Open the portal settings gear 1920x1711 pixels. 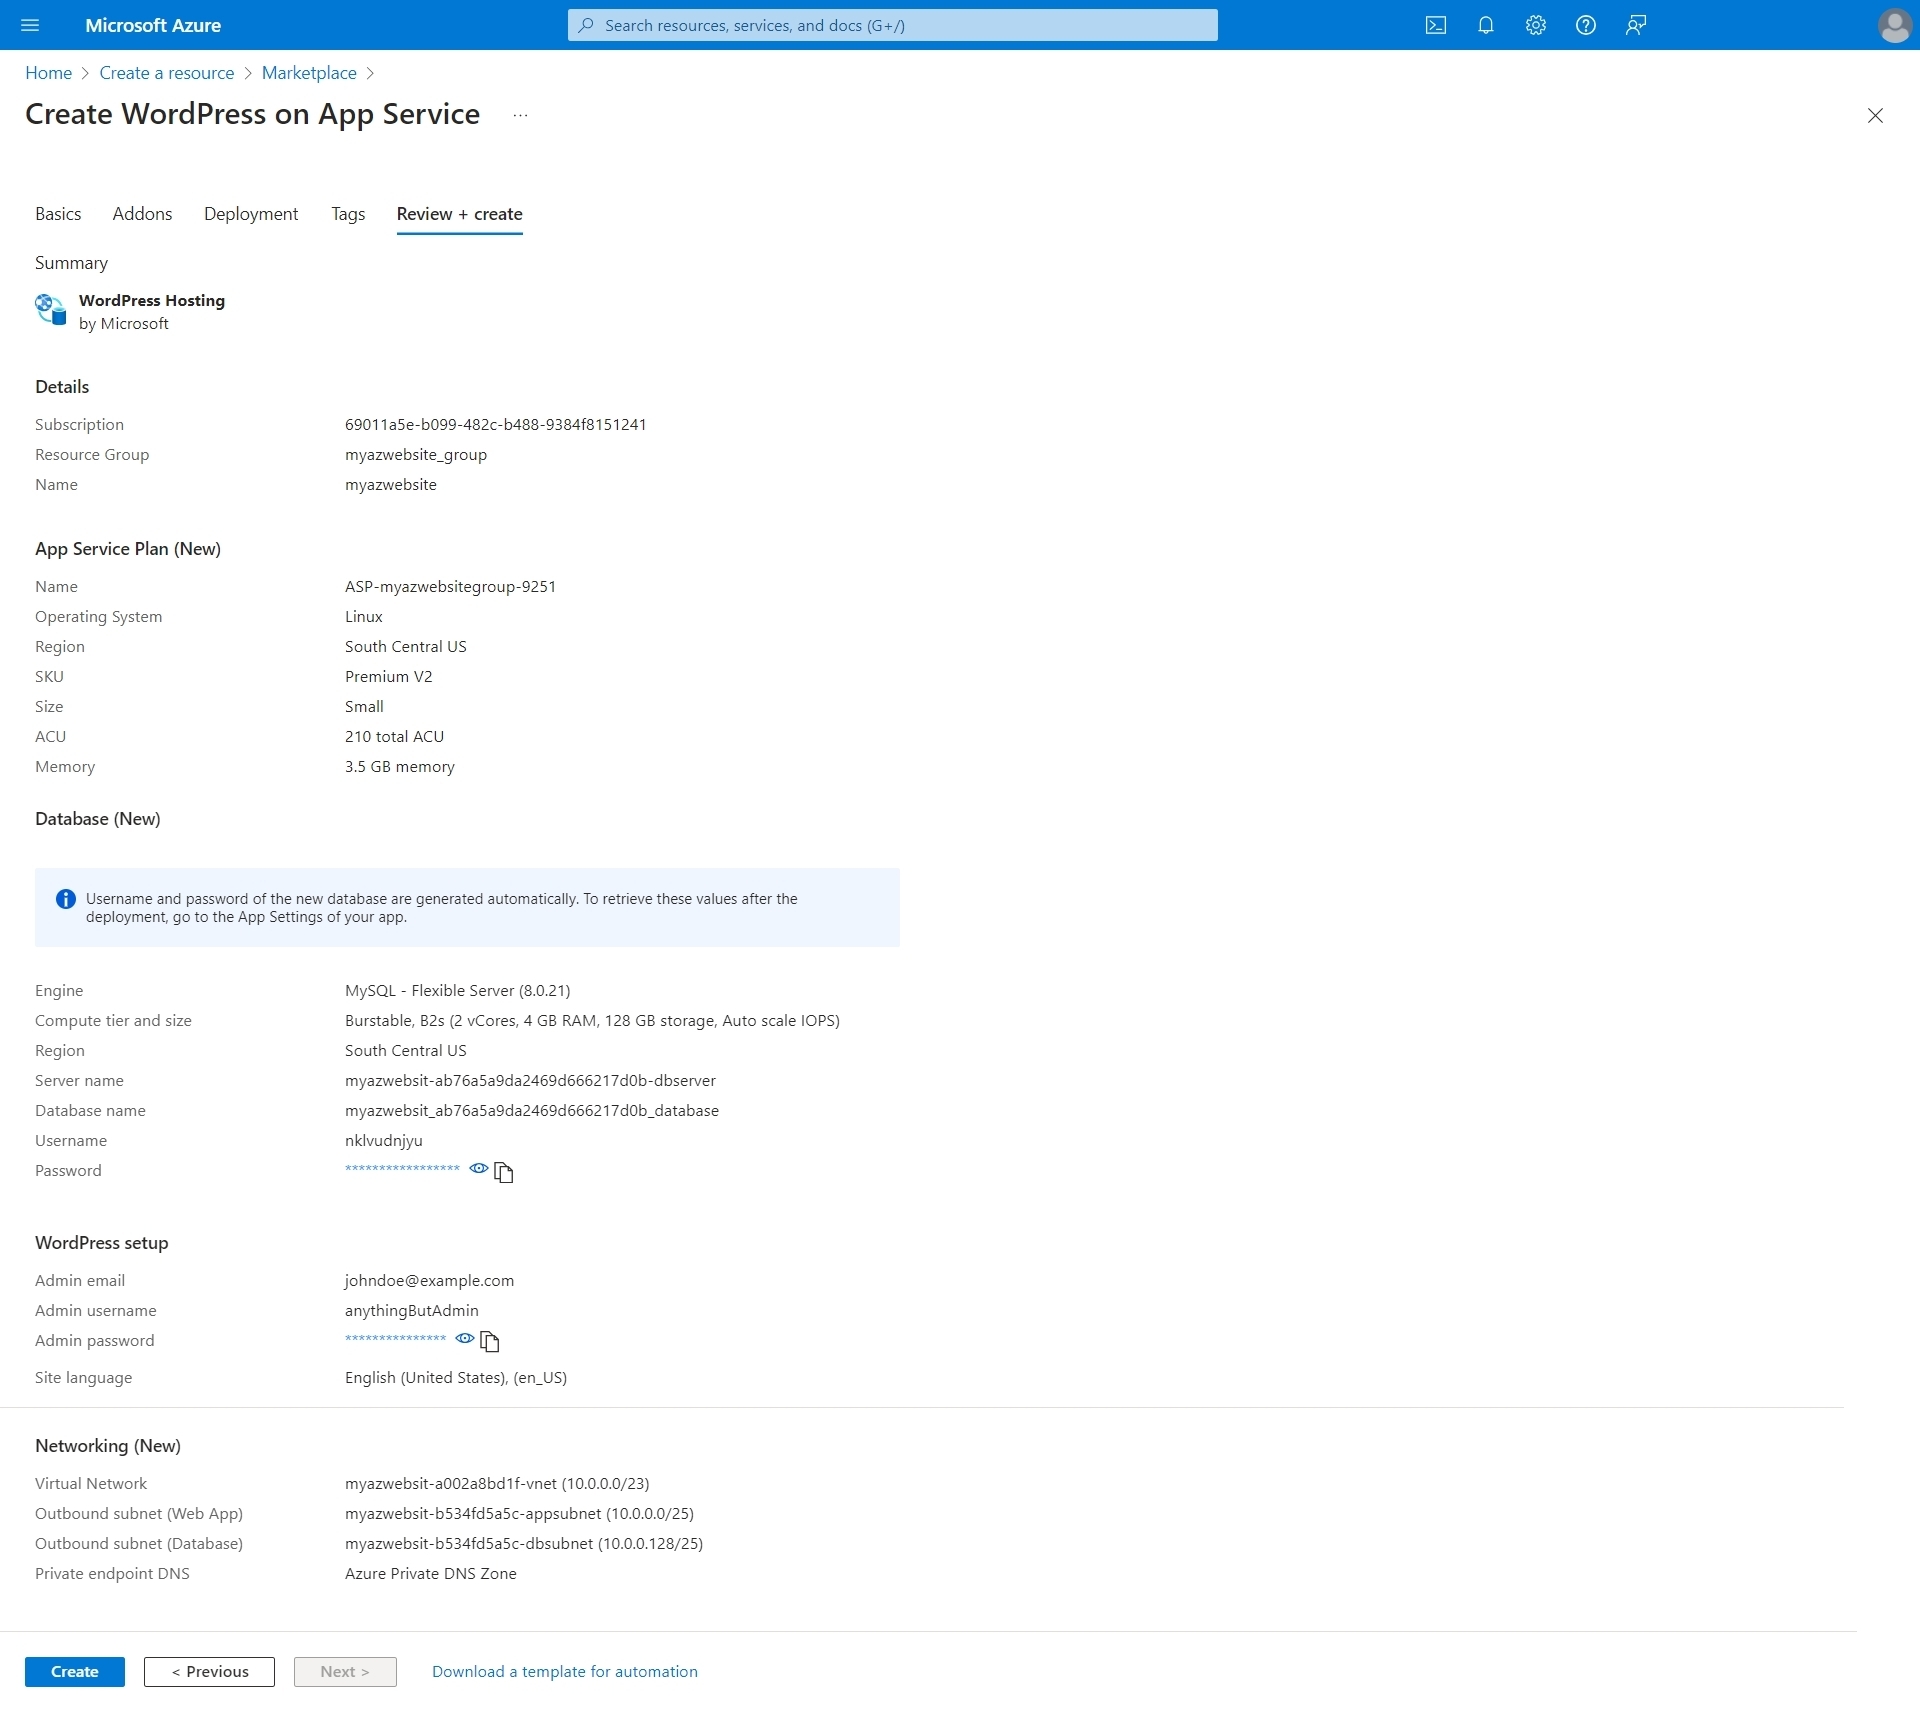coord(1536,25)
